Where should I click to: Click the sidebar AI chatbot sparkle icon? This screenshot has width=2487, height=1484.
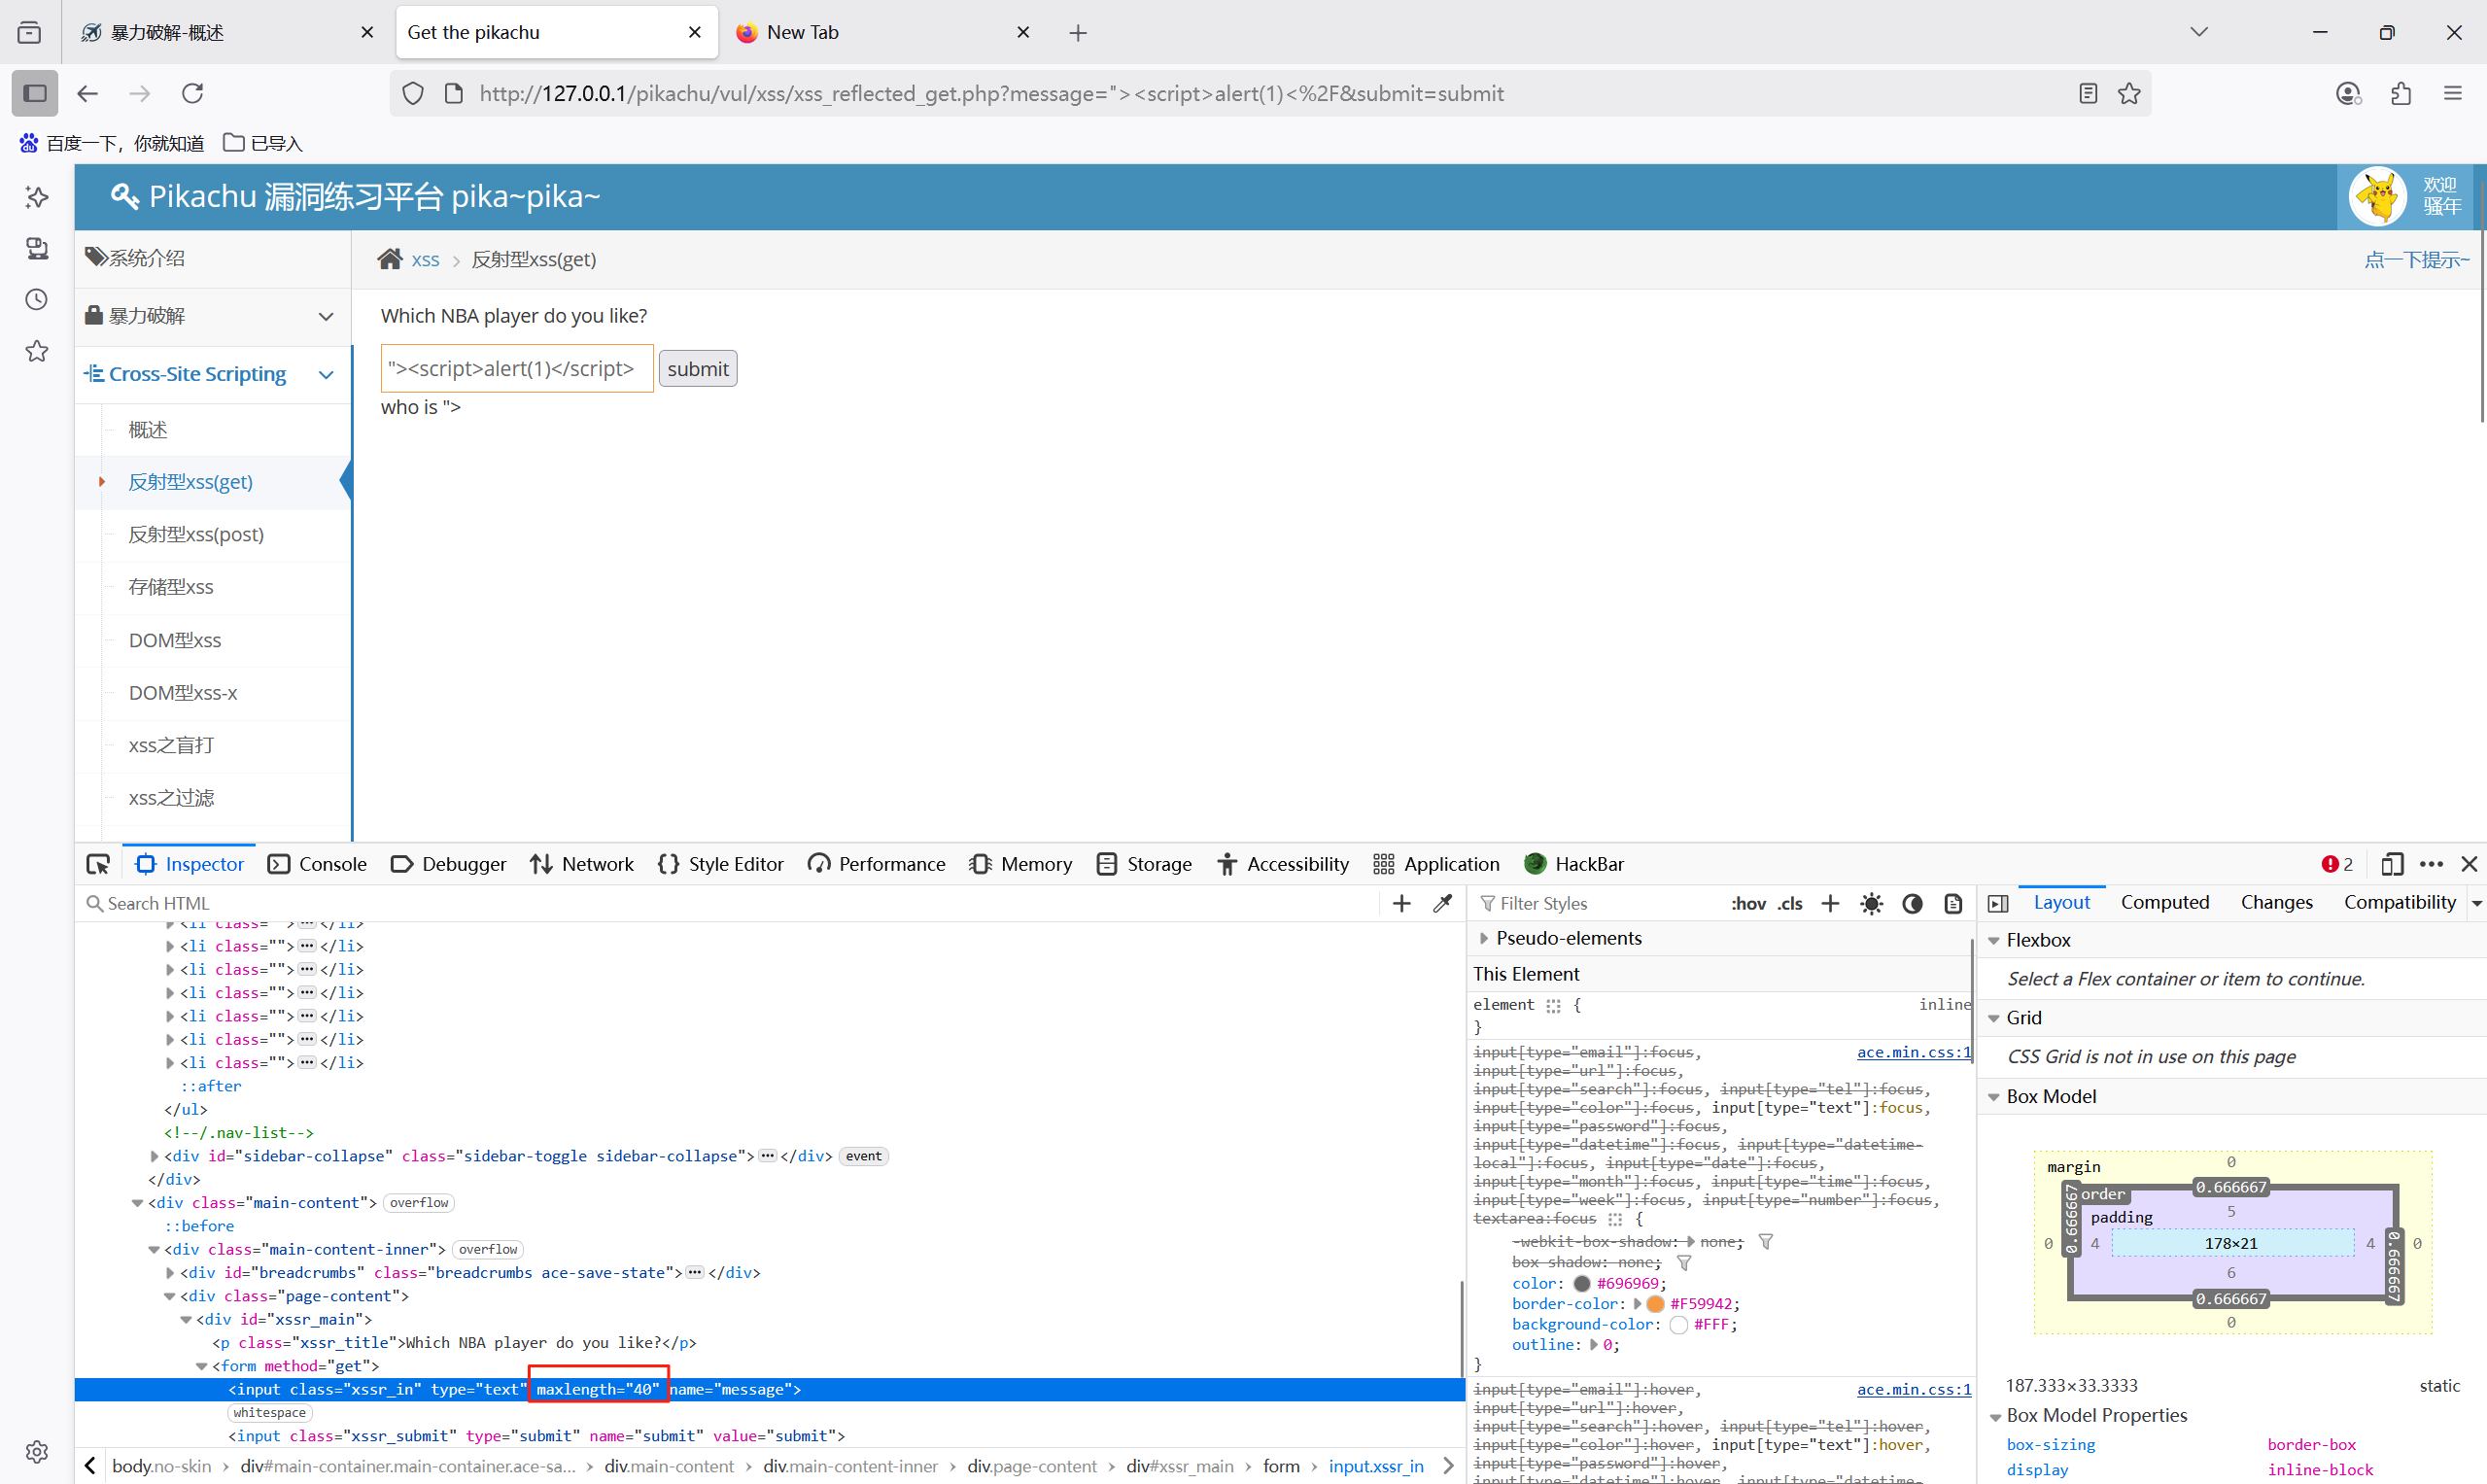[x=37, y=196]
